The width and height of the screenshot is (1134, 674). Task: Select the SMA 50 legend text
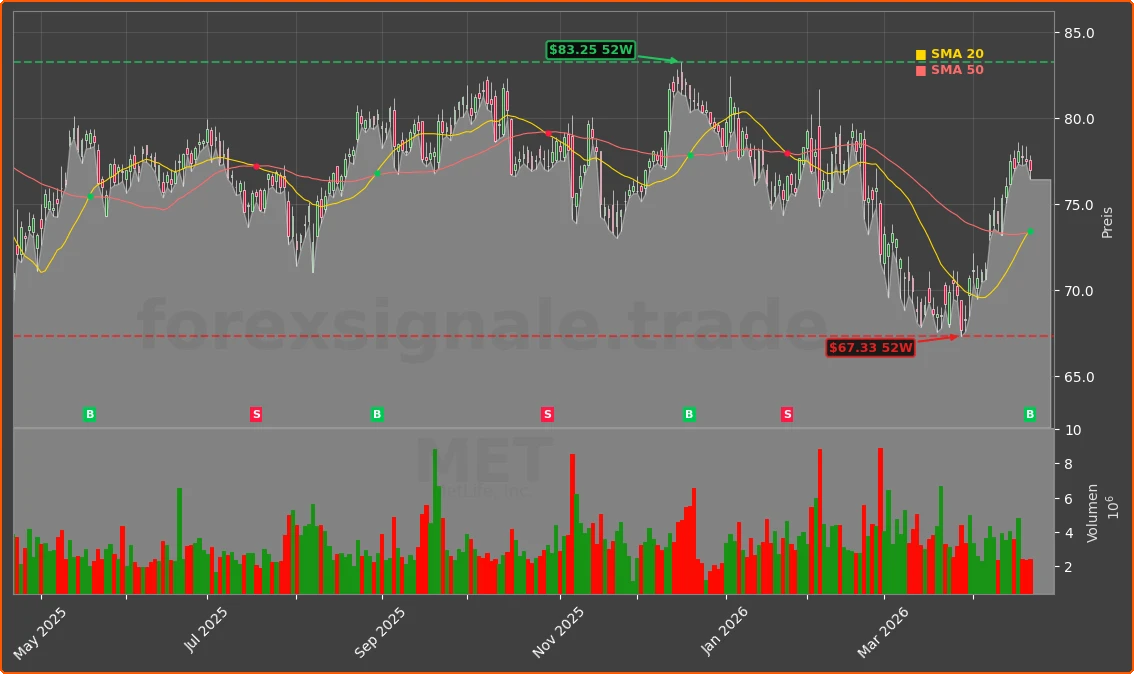click(x=957, y=70)
